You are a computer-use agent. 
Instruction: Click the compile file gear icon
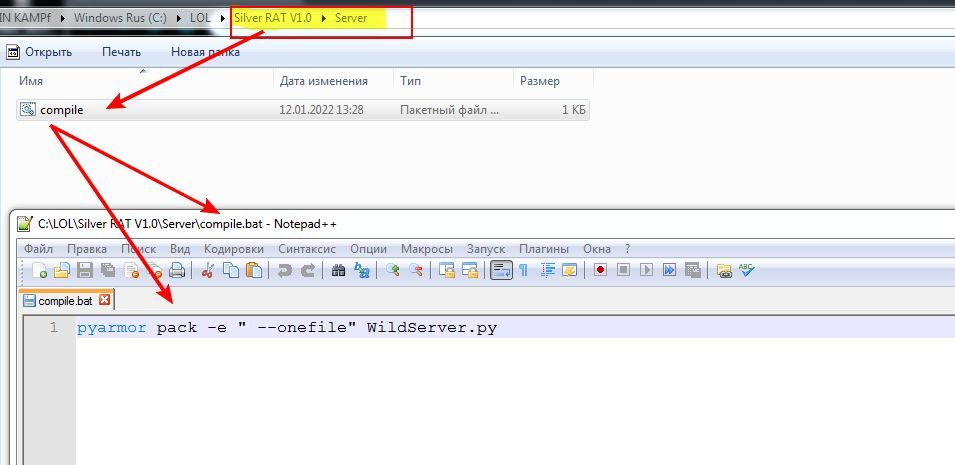click(28, 109)
